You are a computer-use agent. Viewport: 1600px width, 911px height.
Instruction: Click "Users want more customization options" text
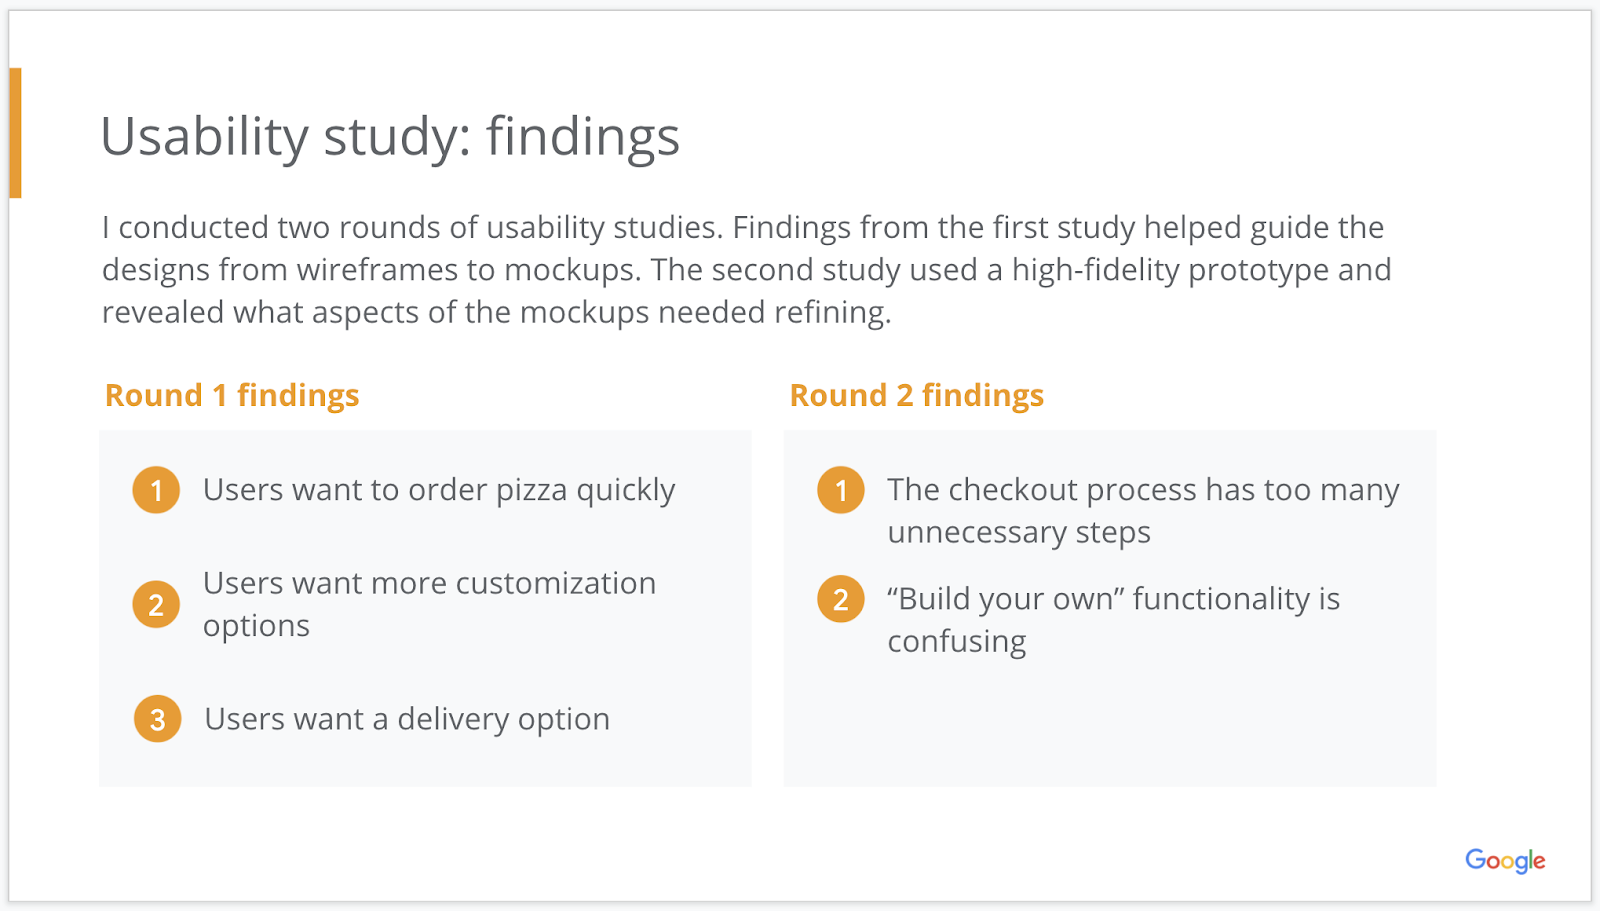pos(429,604)
